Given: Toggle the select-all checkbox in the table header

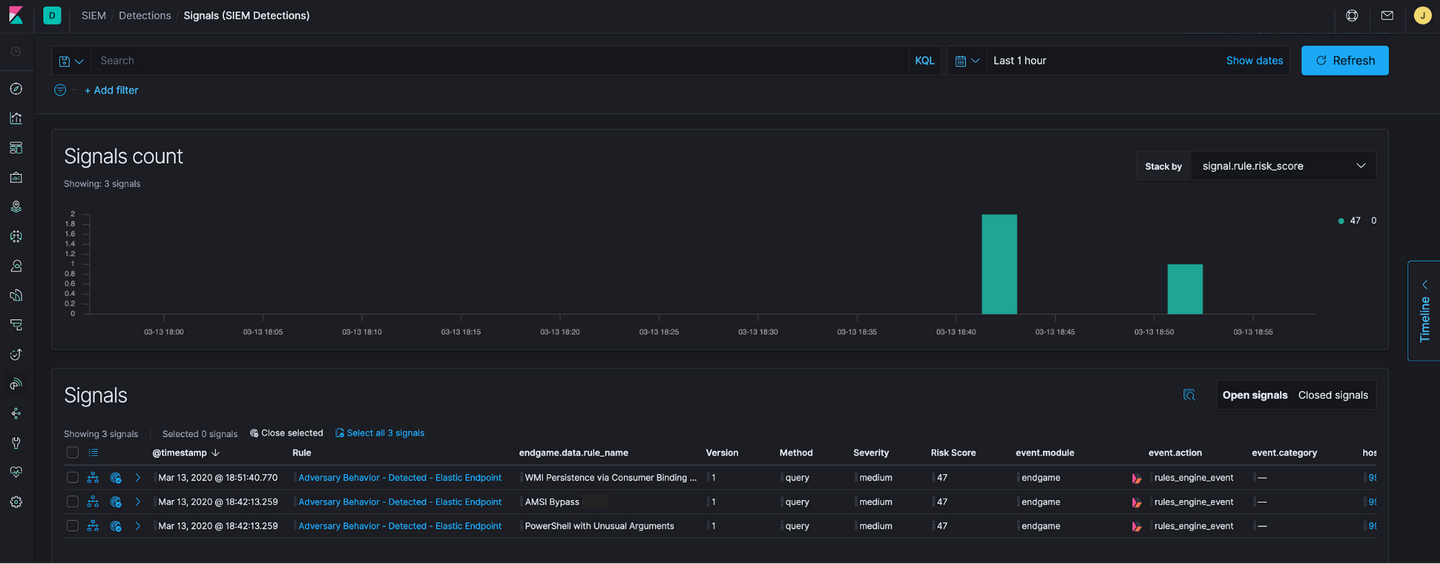Looking at the screenshot, I should (72, 453).
